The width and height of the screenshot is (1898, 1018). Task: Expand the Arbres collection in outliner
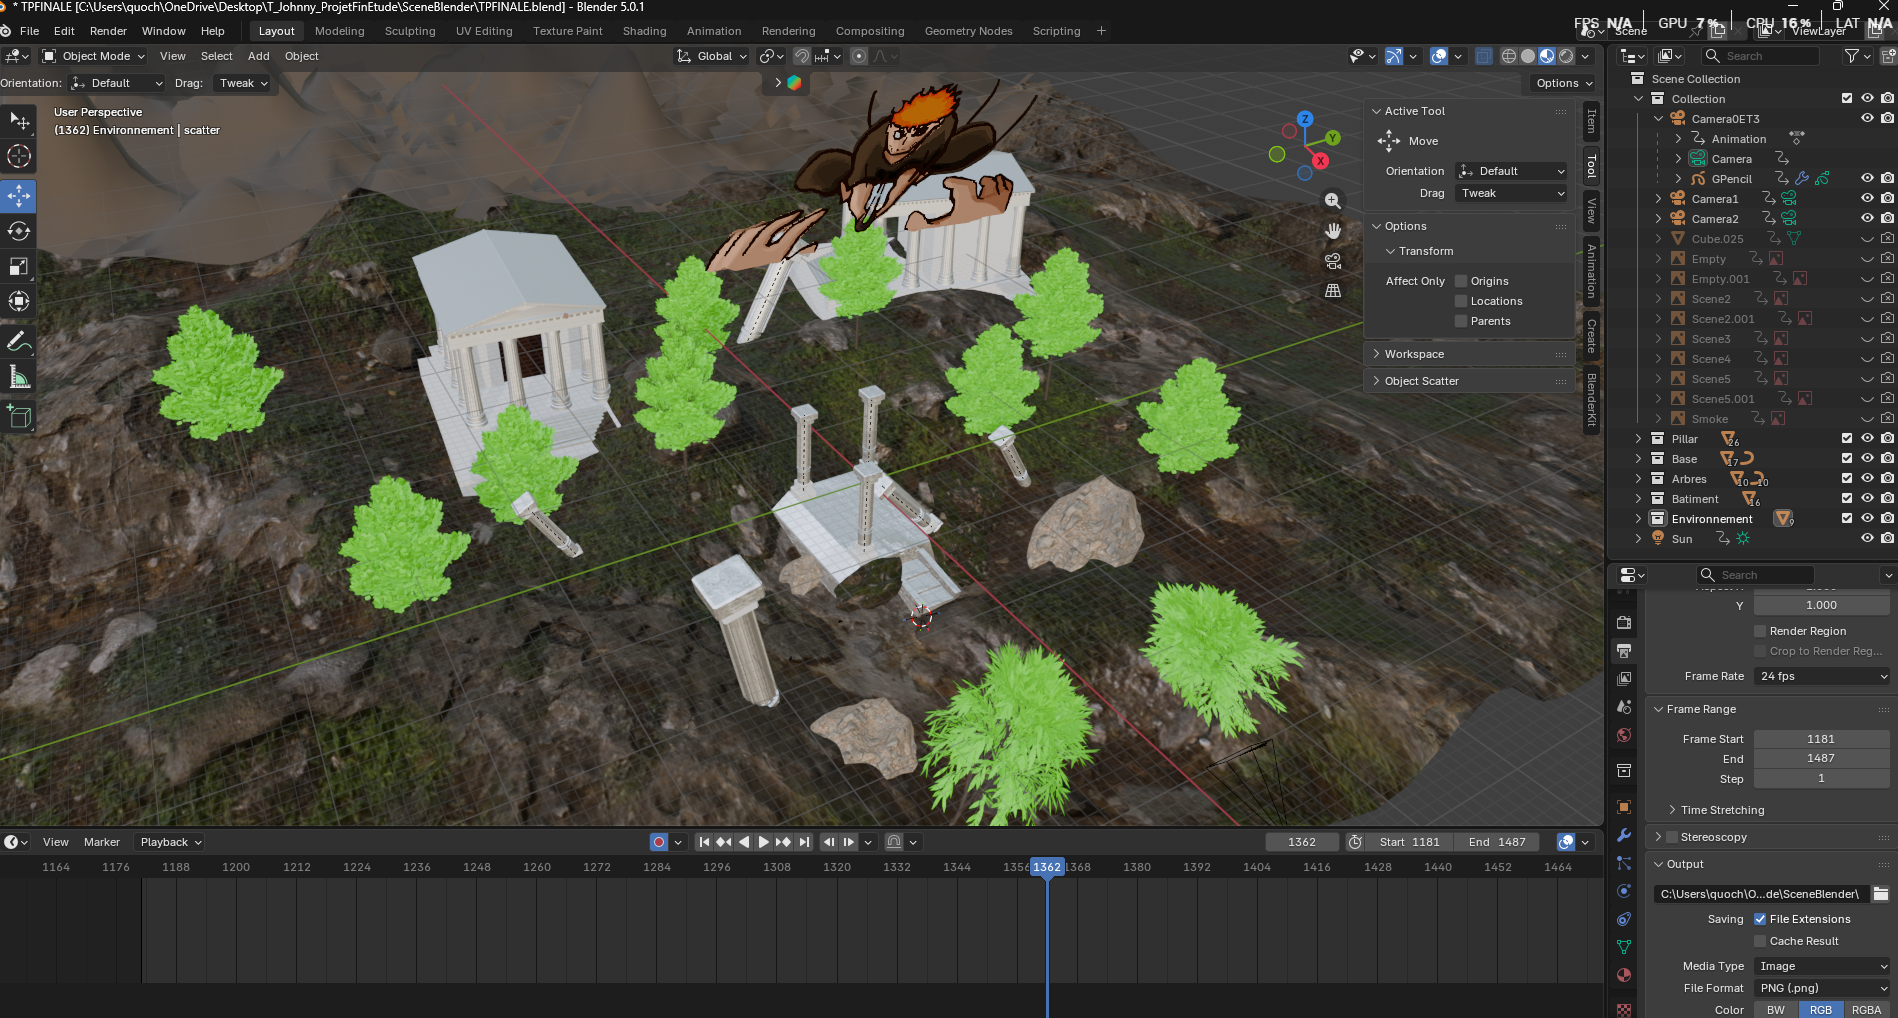[x=1638, y=479]
